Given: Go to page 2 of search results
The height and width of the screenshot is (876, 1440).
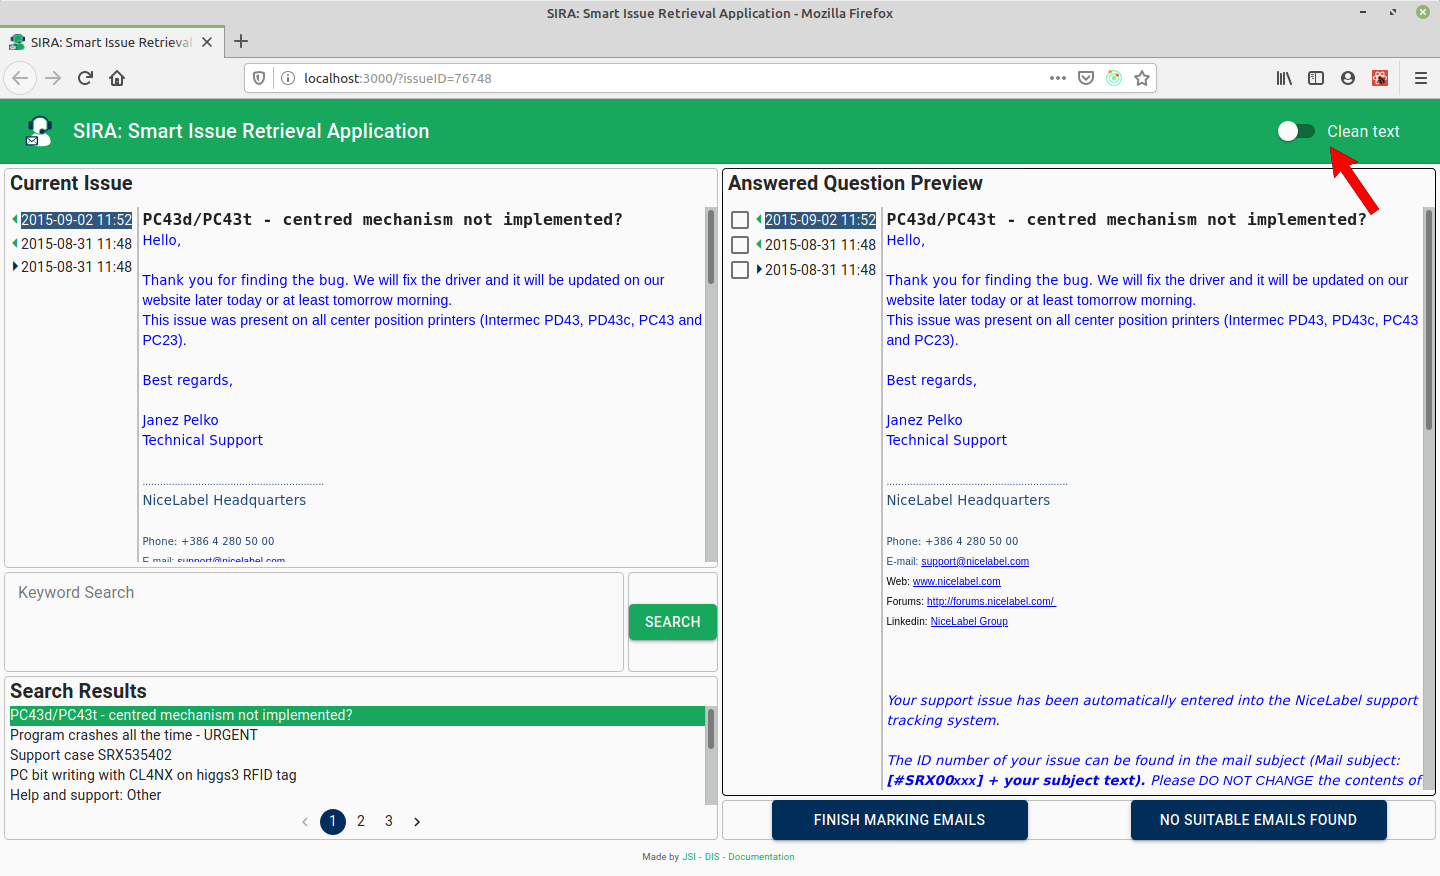Looking at the screenshot, I should pos(361,820).
